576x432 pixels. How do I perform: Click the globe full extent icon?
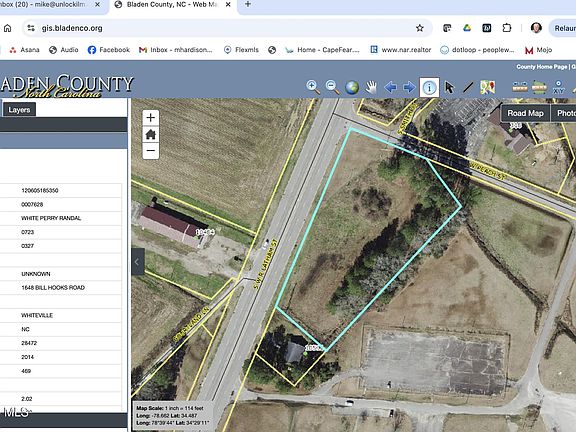click(x=352, y=87)
